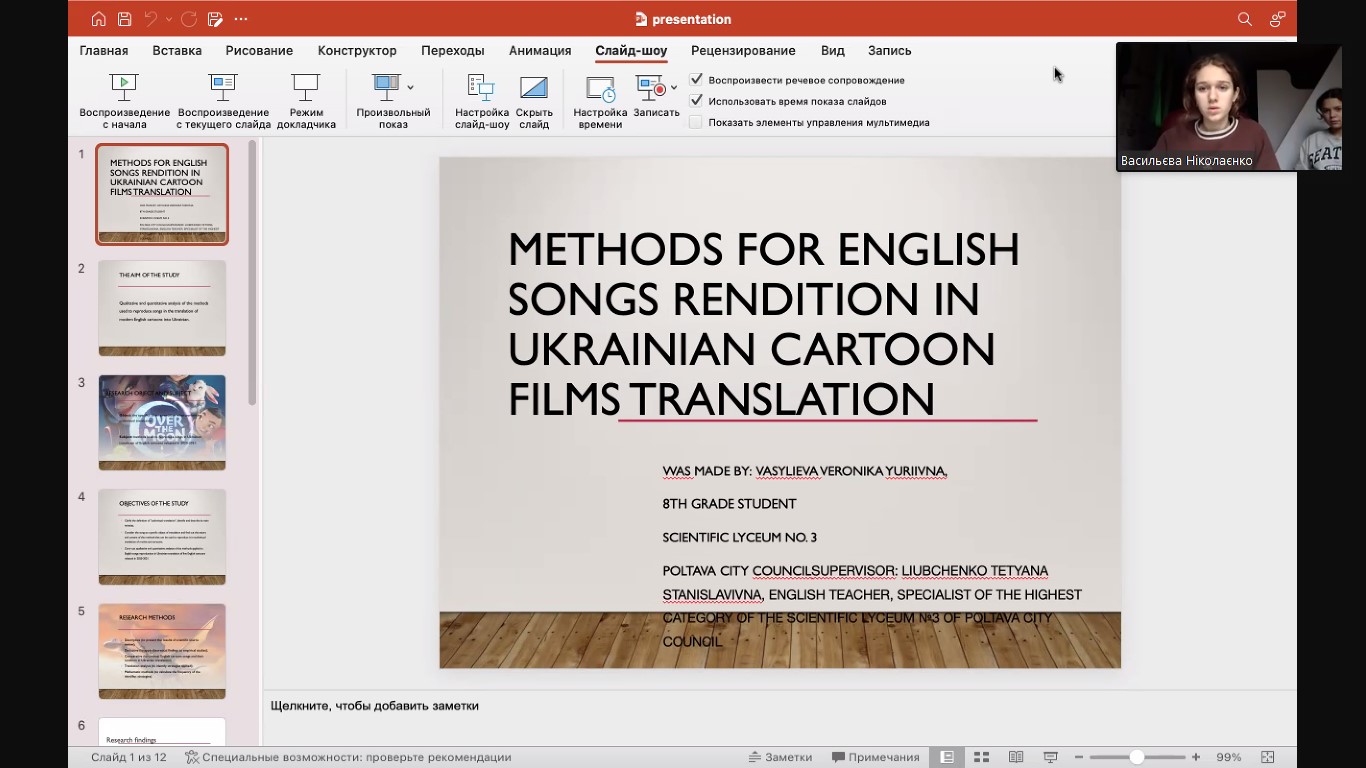This screenshot has height=768, width=1366.
Task: Click the zoom out minus button
Action: (1077, 757)
